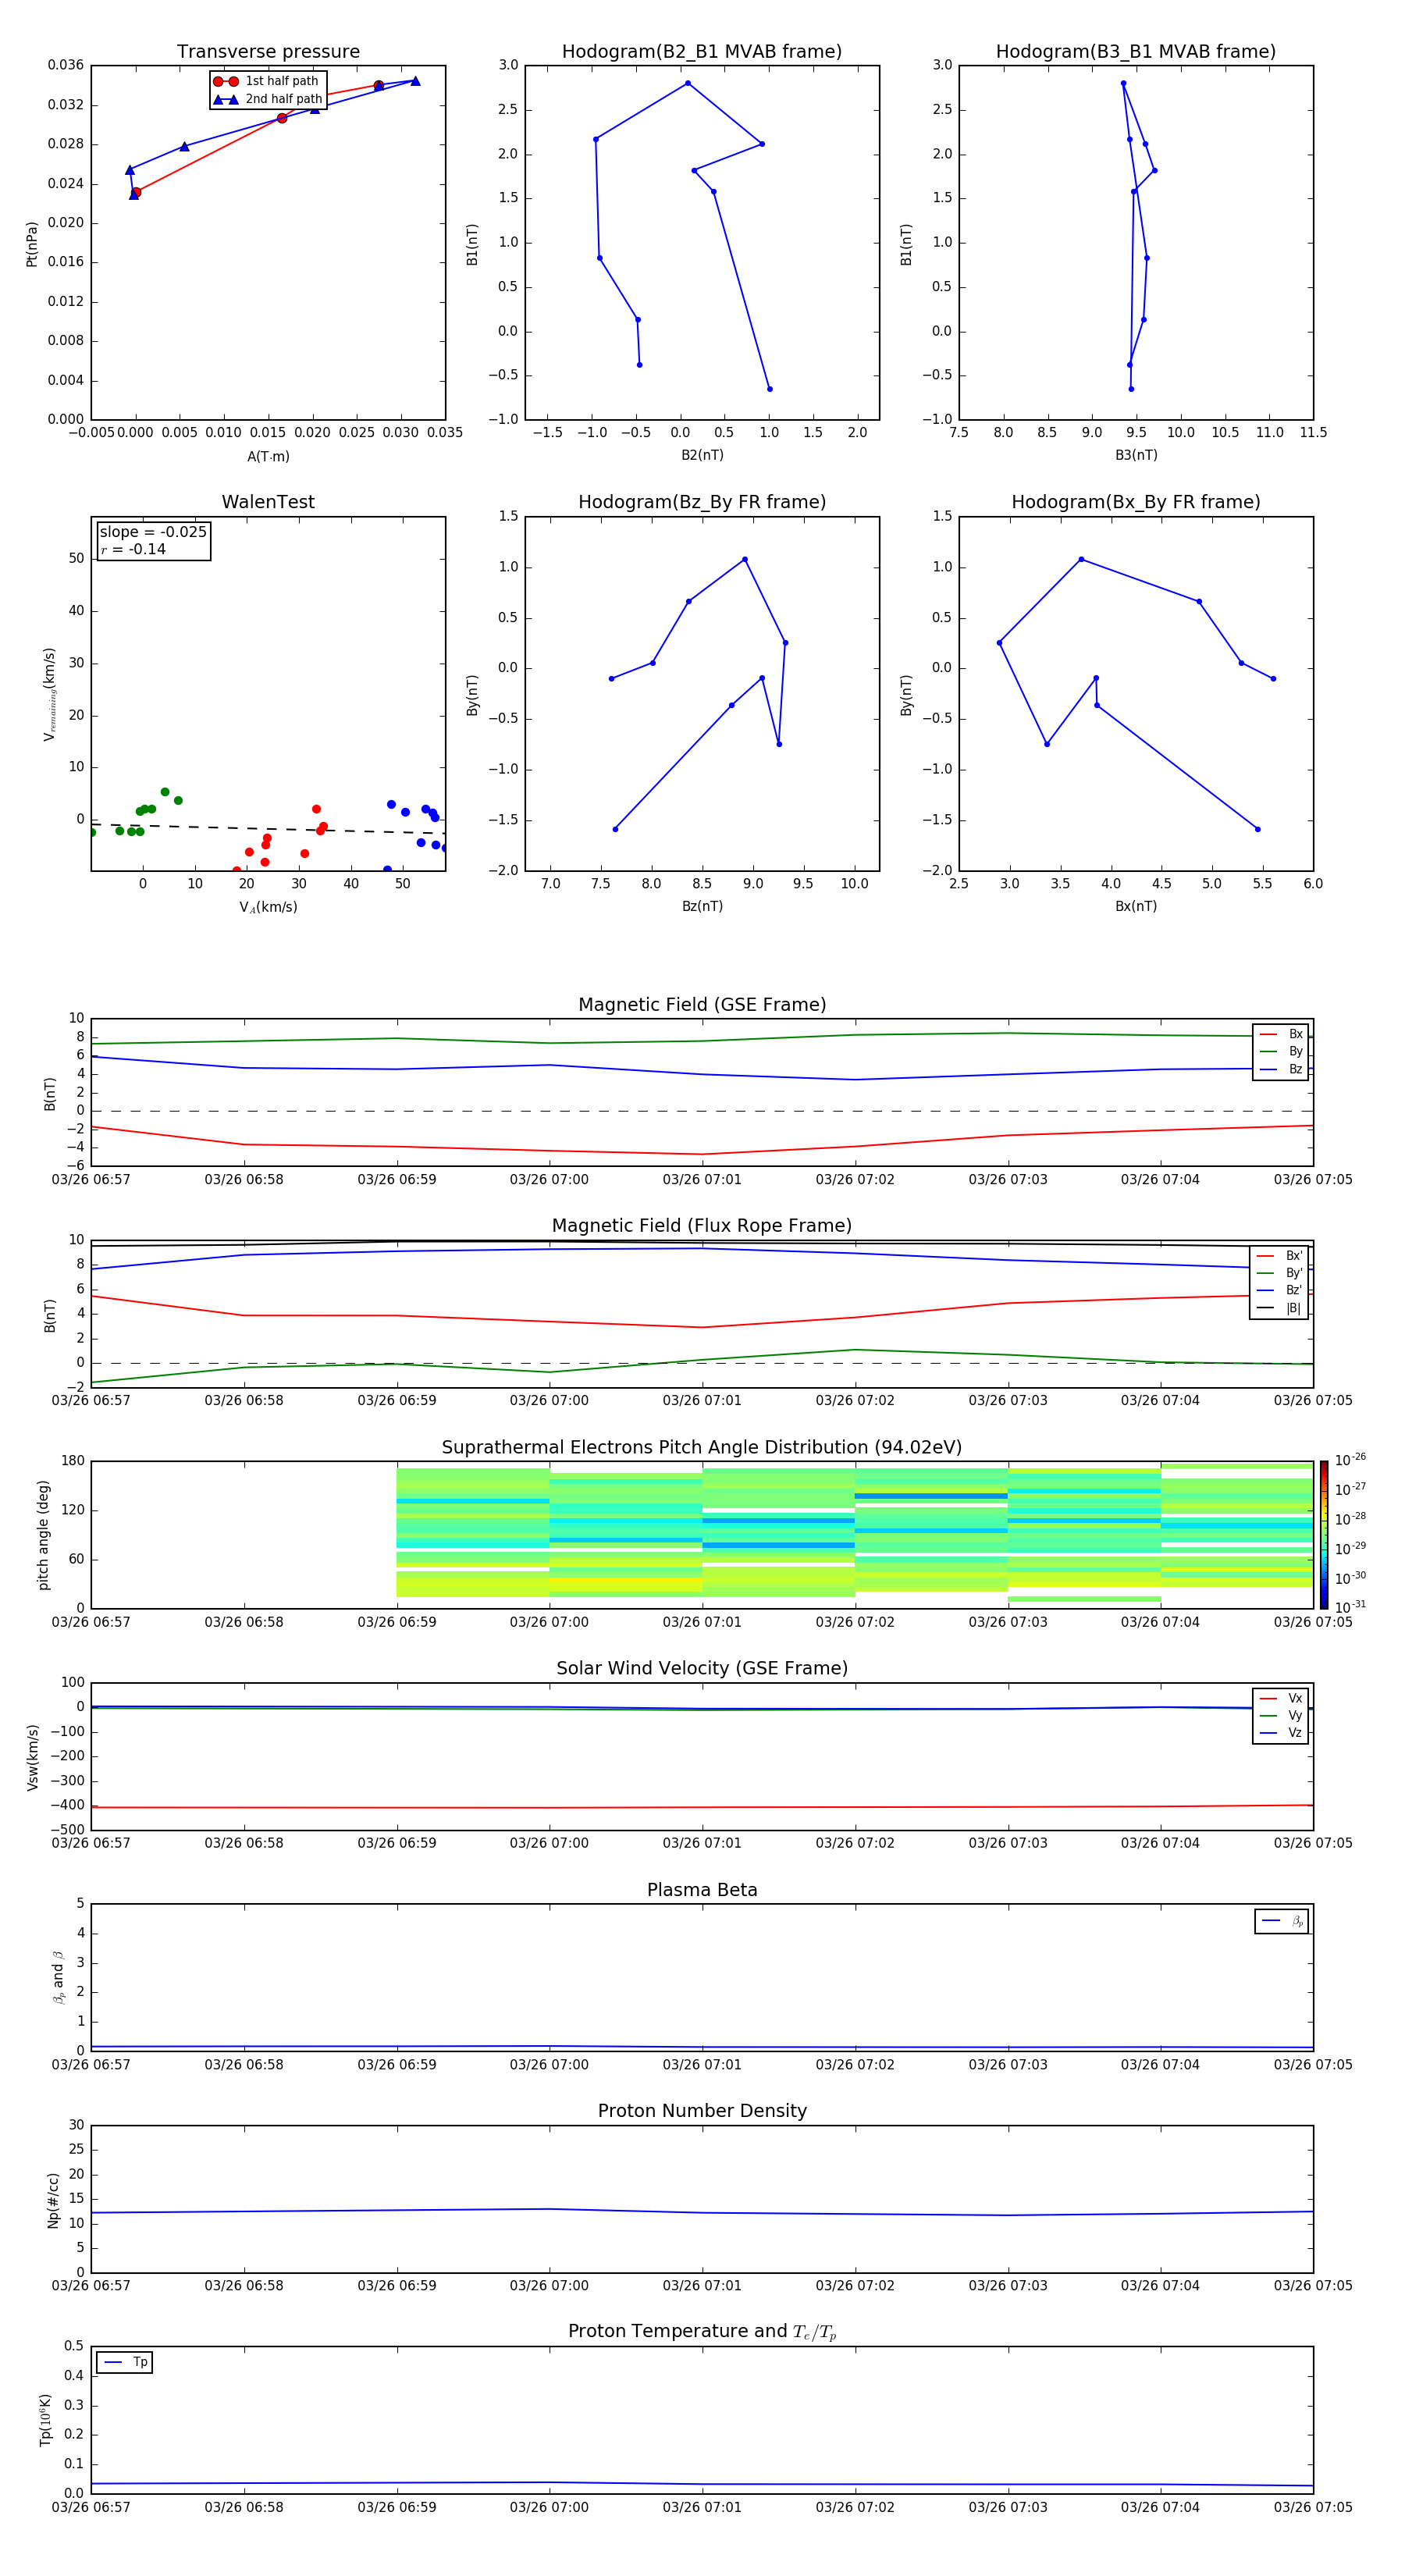Click the "B2(nT)" x-axis label
Screen dimensions: 1405x2576
pos(702,455)
